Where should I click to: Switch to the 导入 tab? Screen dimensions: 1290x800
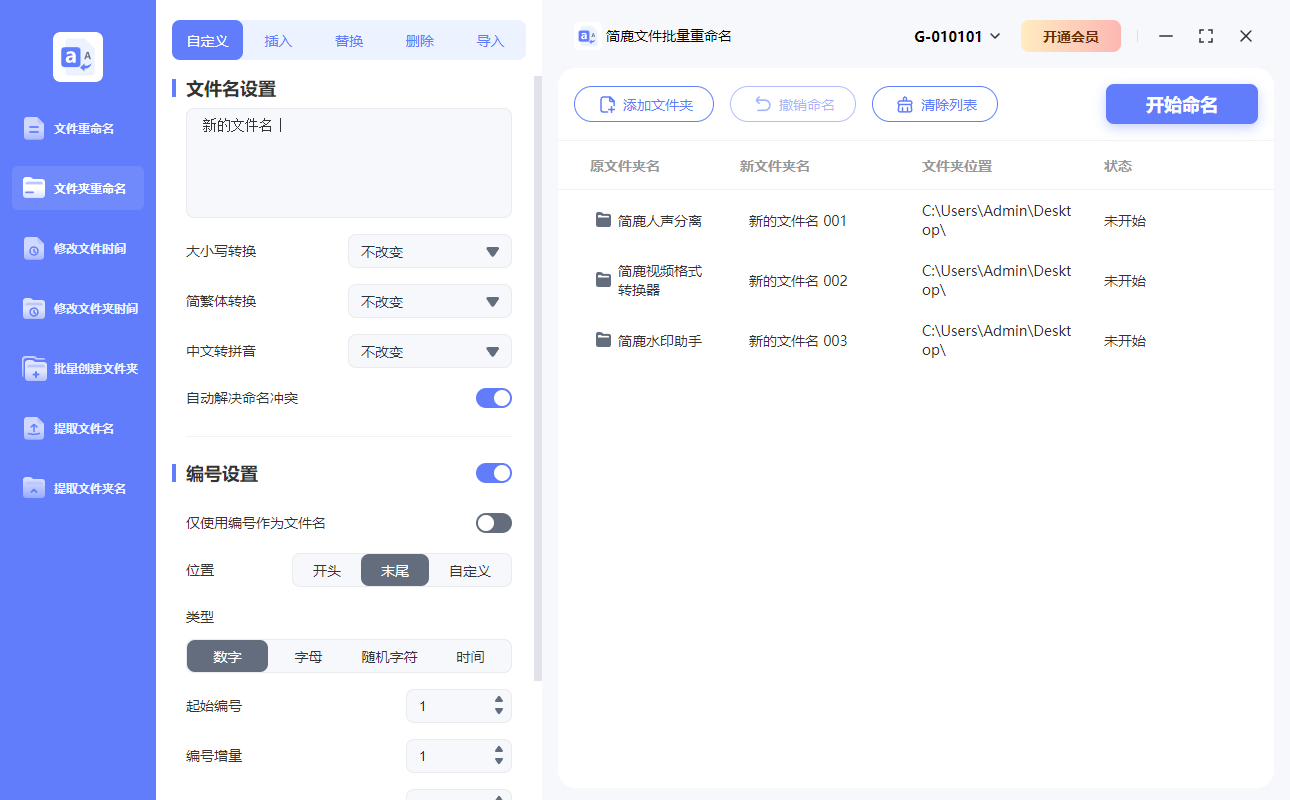490,41
